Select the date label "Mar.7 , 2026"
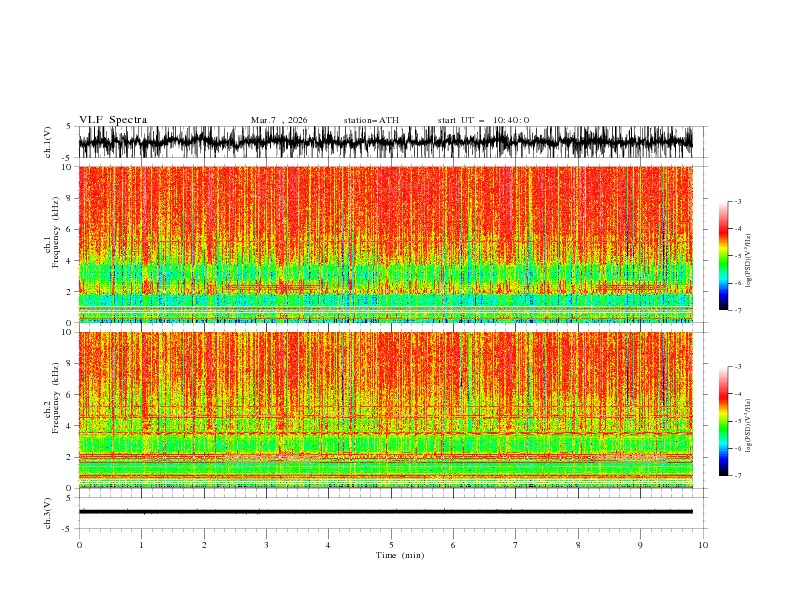The height and width of the screenshot is (612, 792). tap(279, 120)
